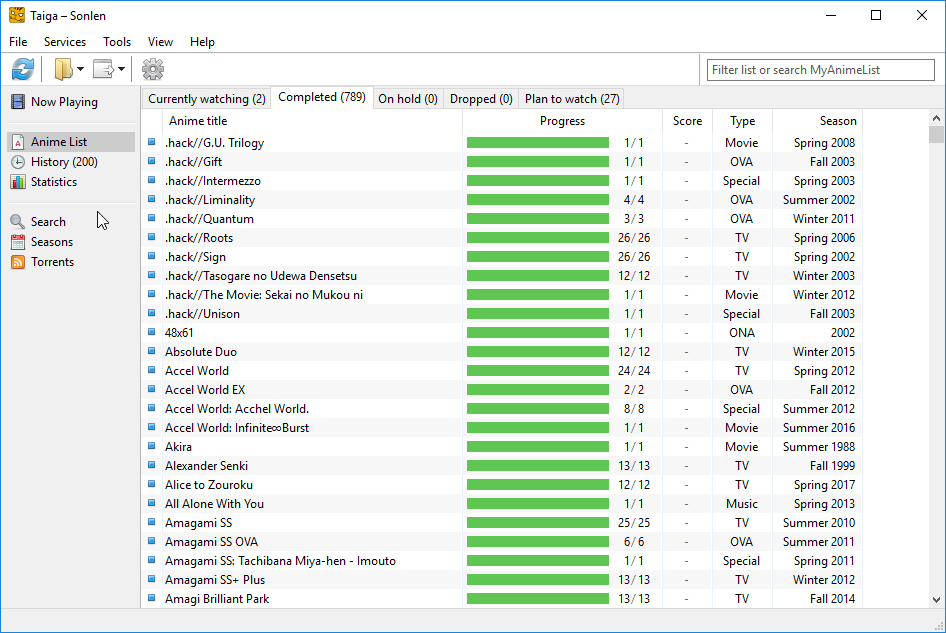Select All Alone With You title
946x633 pixels.
click(x=214, y=504)
